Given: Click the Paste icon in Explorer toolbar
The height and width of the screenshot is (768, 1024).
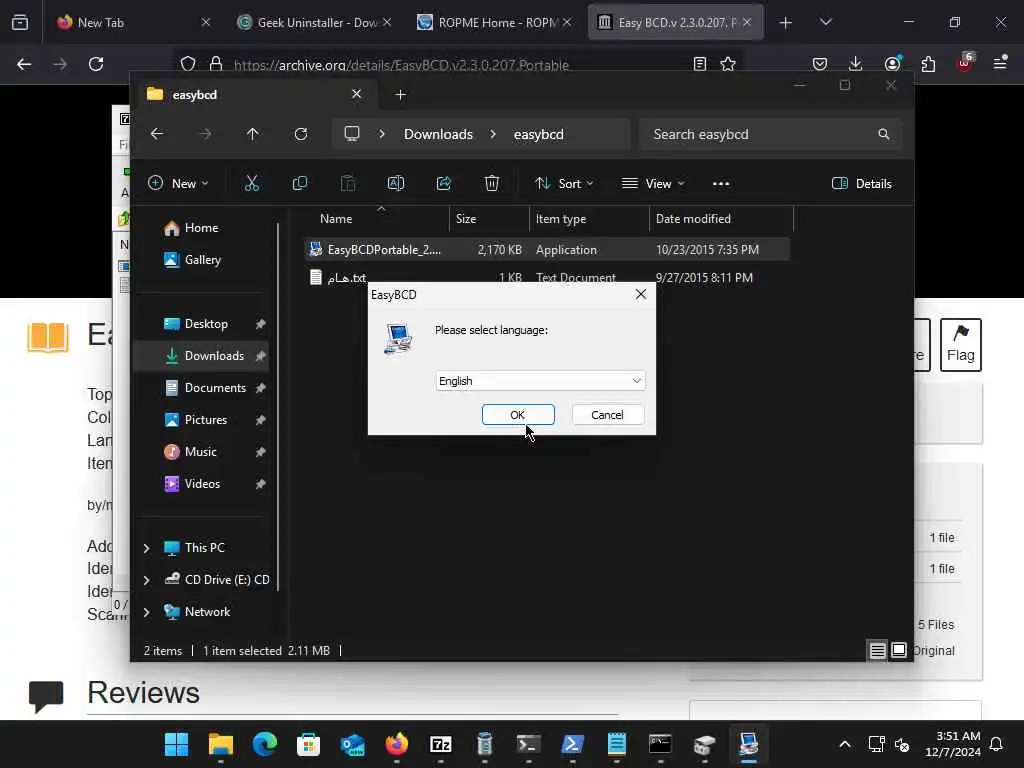Looking at the screenshot, I should [x=348, y=184].
